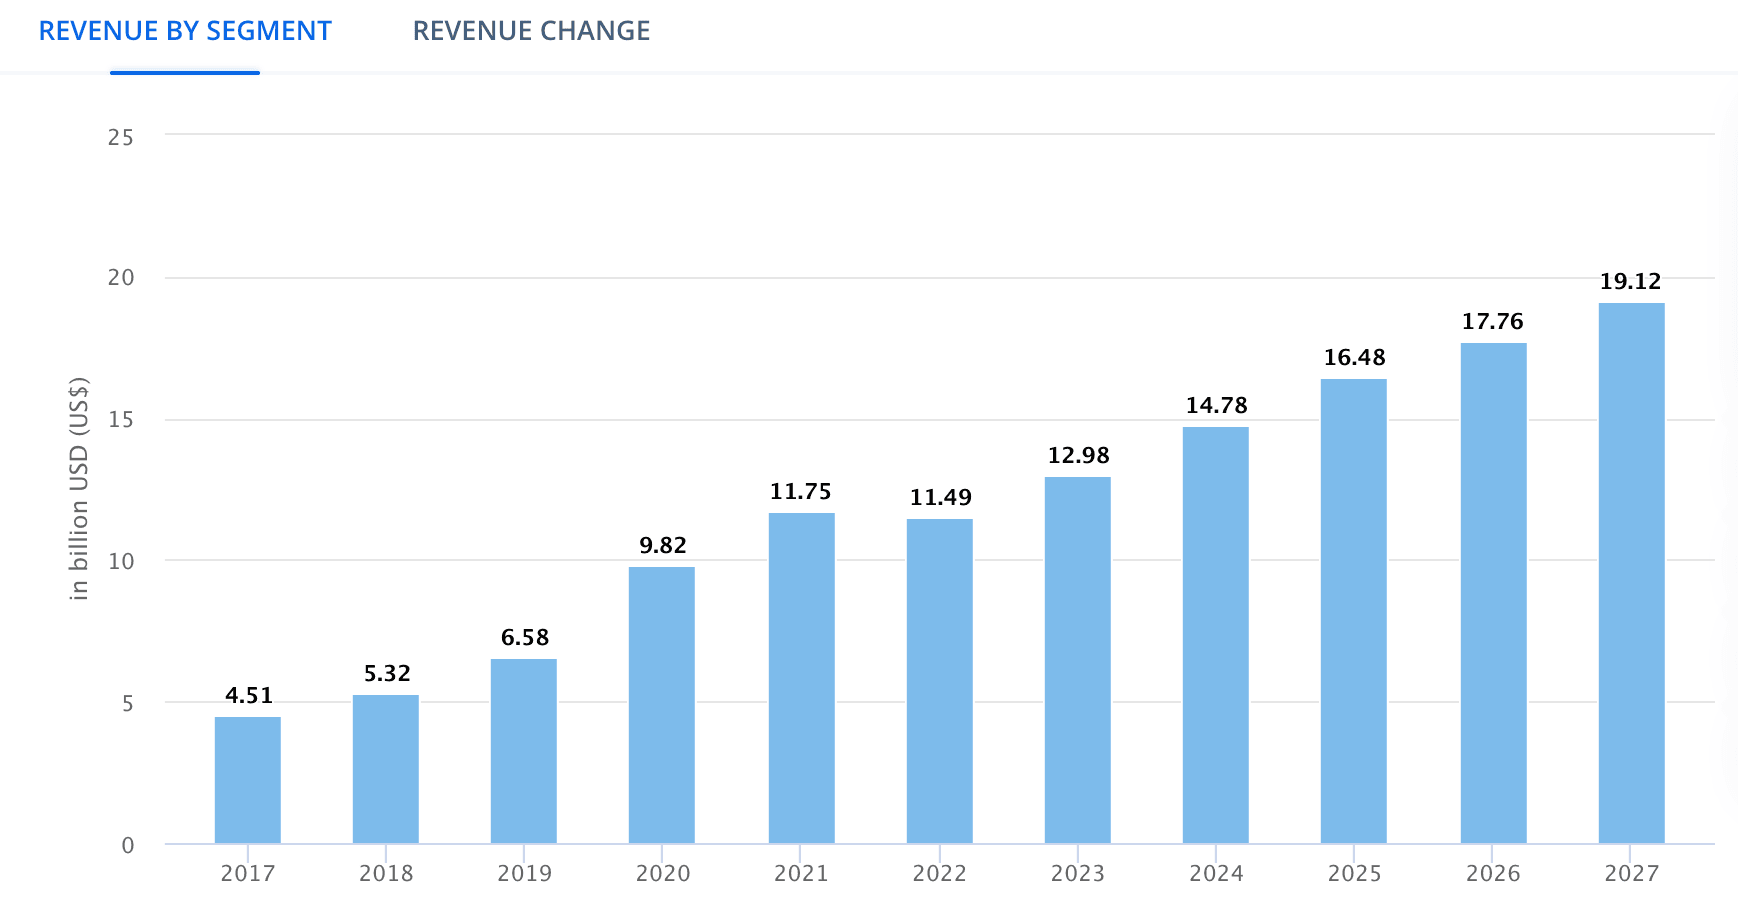
Task: Open the Revenue Change tab
Action: tap(531, 31)
